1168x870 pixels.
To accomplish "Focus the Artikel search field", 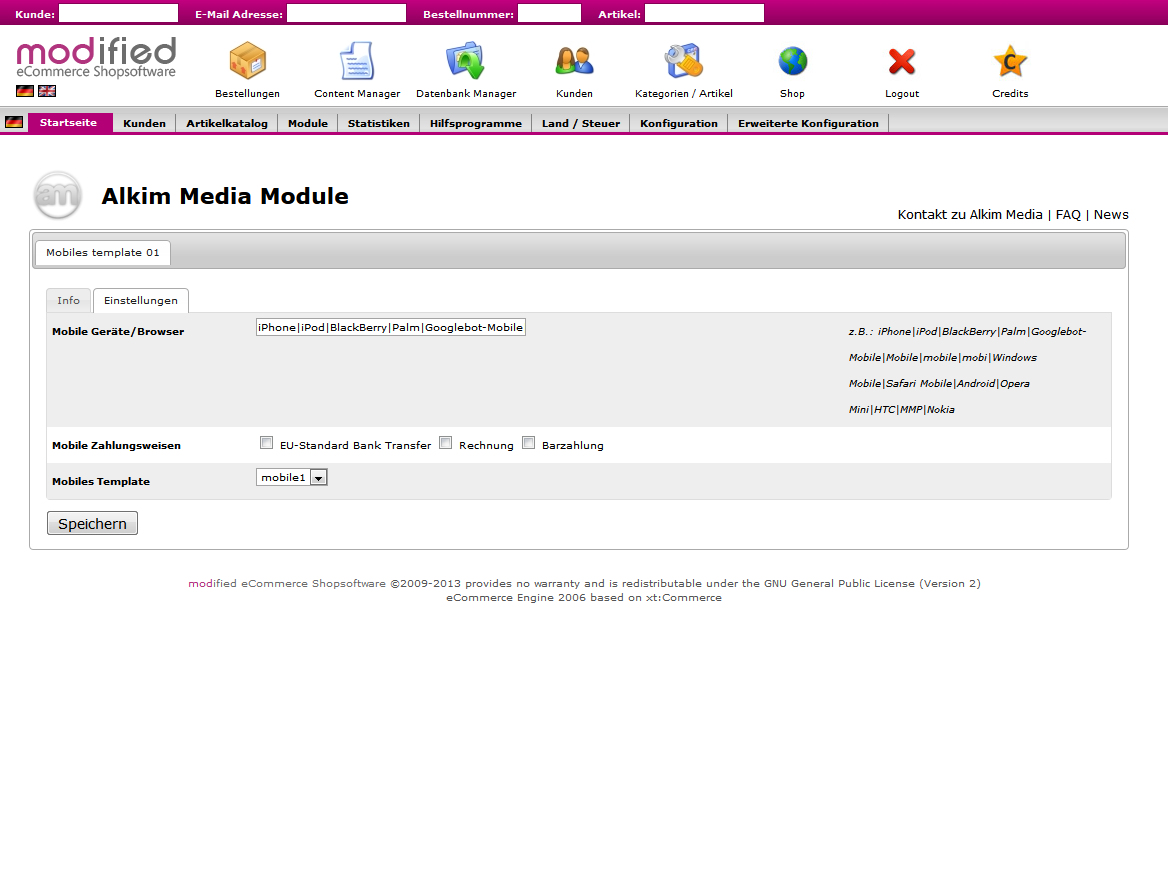I will pyautogui.click(x=704, y=13).
